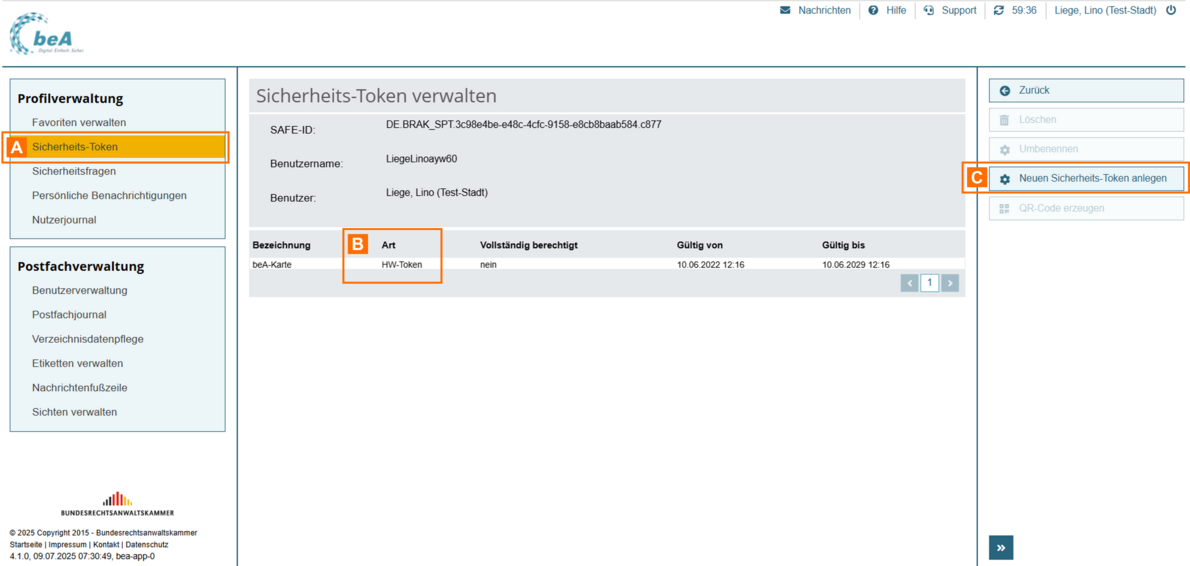Create a new Sicherheits-Token
The height and width of the screenshot is (566, 1190).
(1086, 178)
